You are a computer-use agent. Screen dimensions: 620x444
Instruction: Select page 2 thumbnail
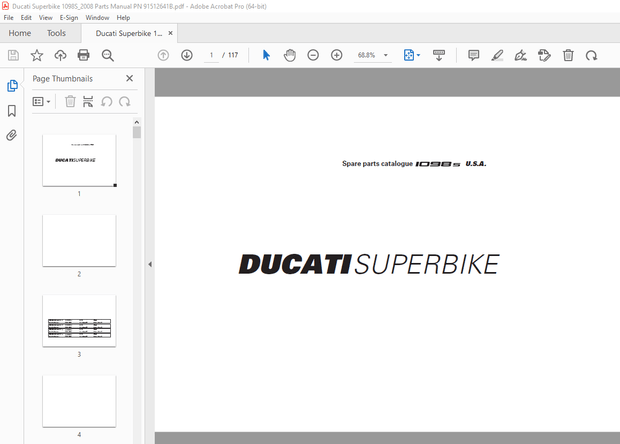[79, 241]
